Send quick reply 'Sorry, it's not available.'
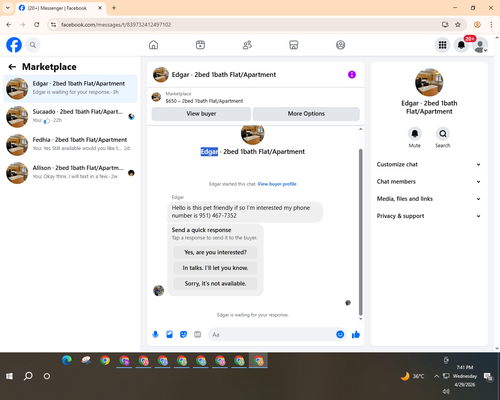The height and width of the screenshot is (400, 500). (215, 284)
